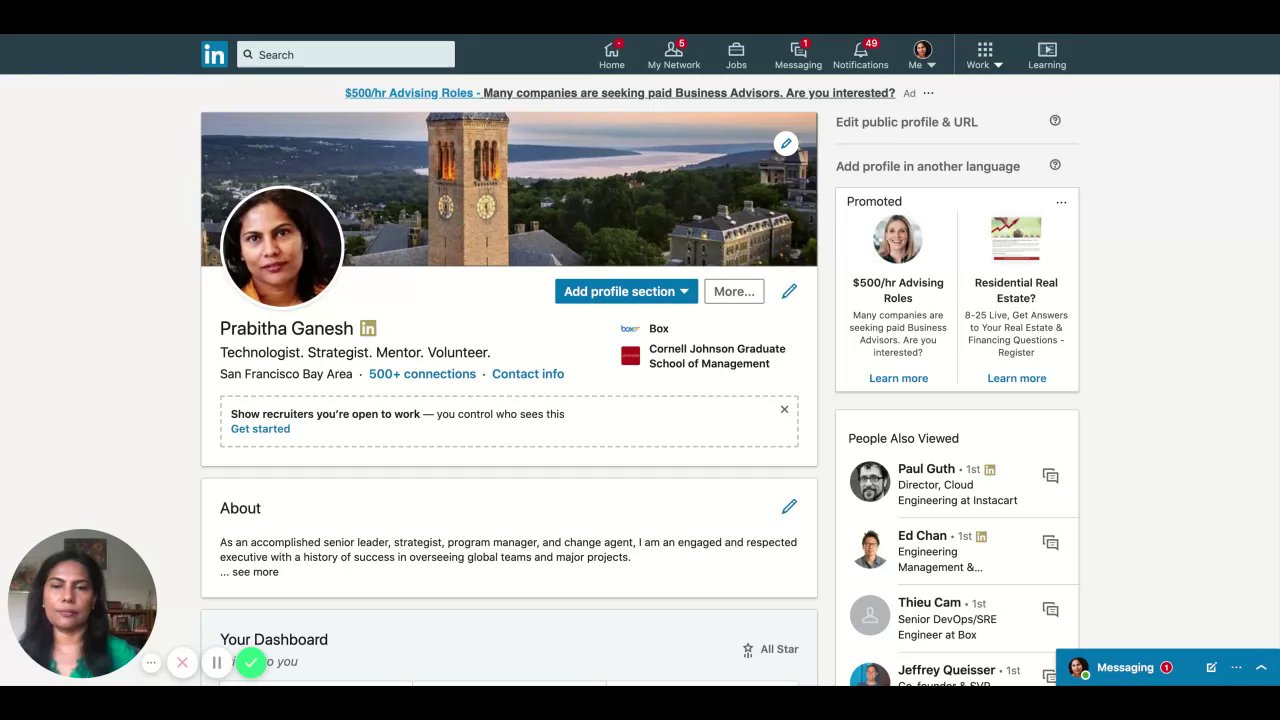
Task: Edit the background banner photo pencil icon
Action: (x=786, y=144)
